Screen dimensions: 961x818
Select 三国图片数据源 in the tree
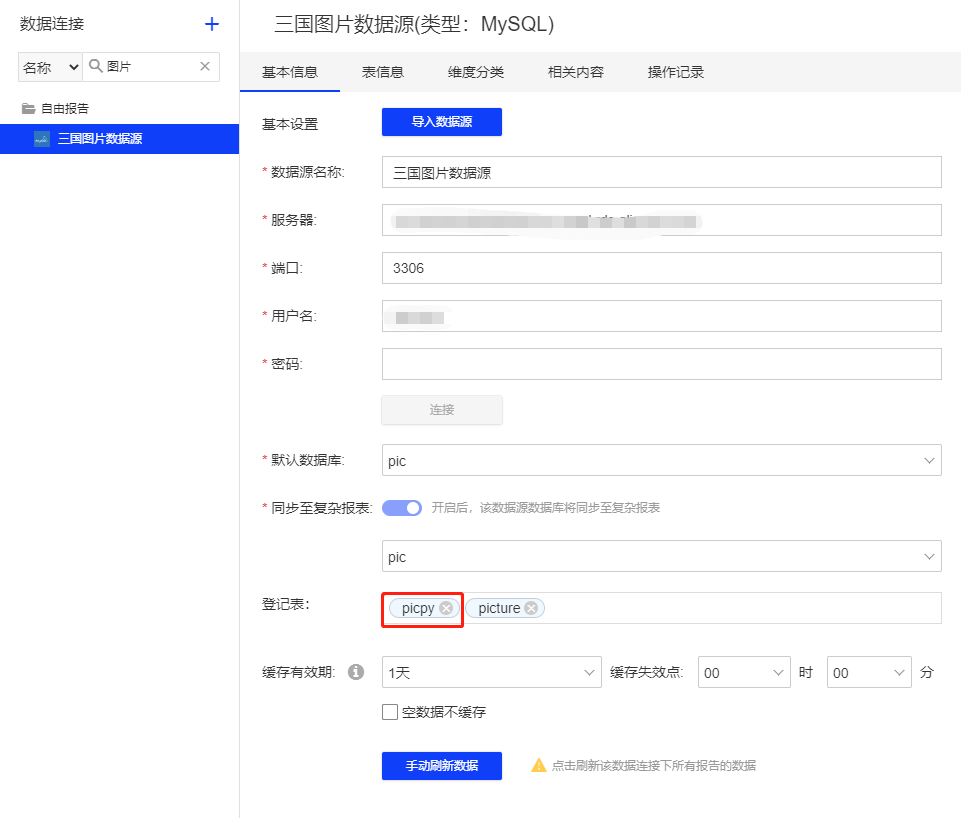pyautogui.click(x=100, y=139)
